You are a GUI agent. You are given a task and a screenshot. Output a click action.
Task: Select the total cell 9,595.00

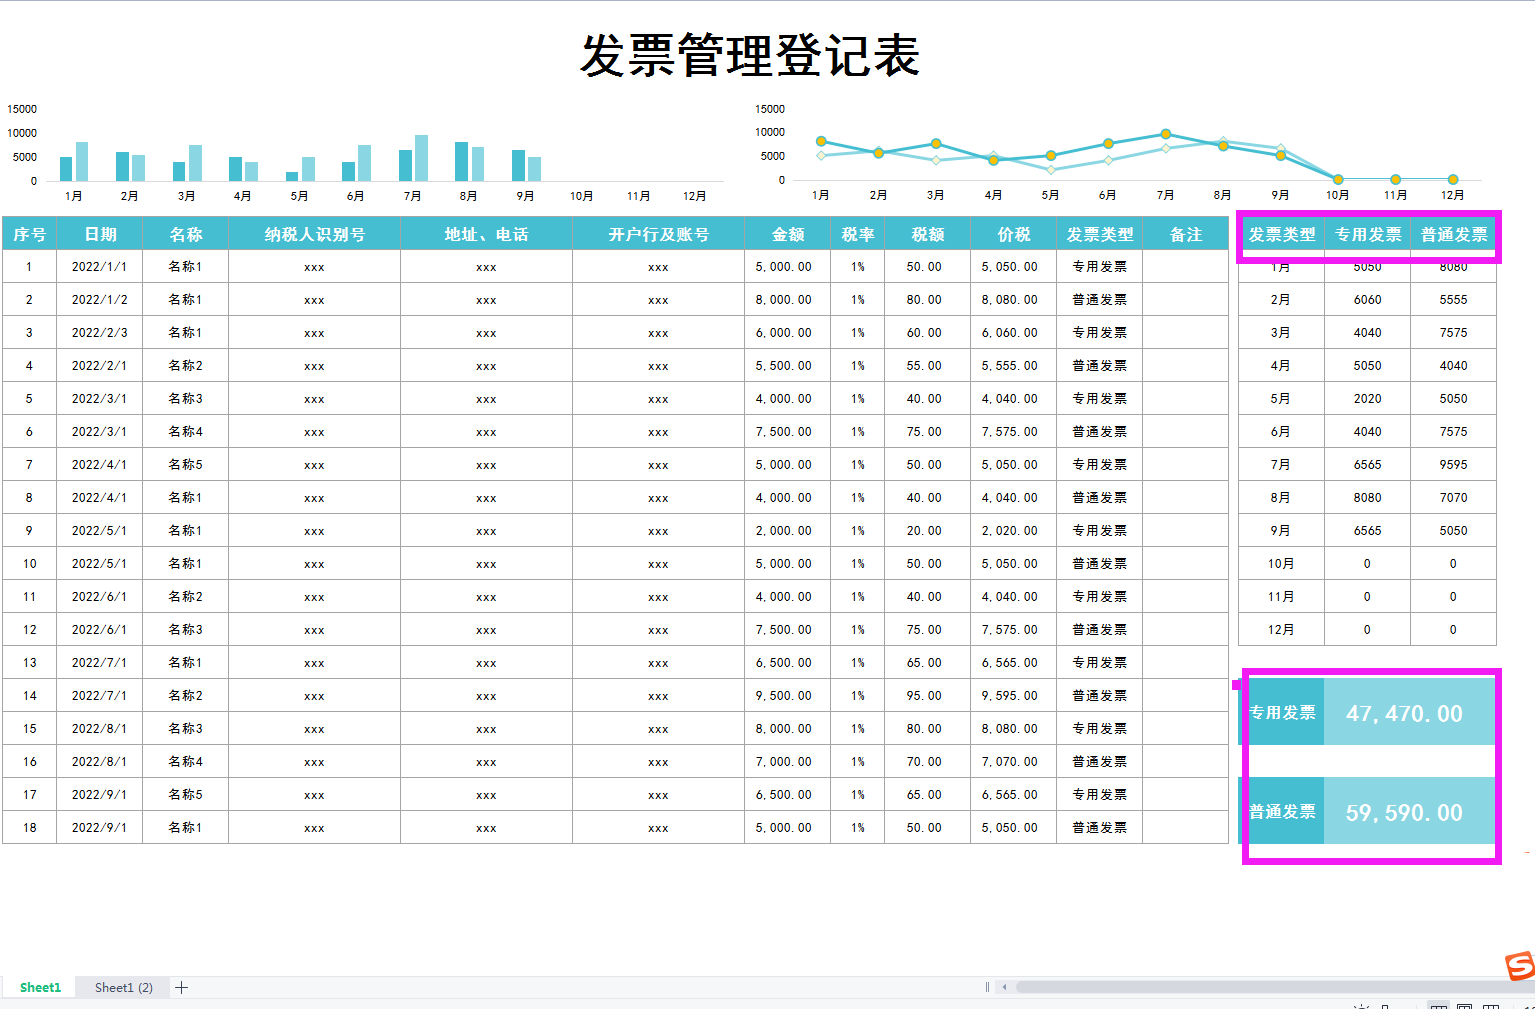point(1013,696)
